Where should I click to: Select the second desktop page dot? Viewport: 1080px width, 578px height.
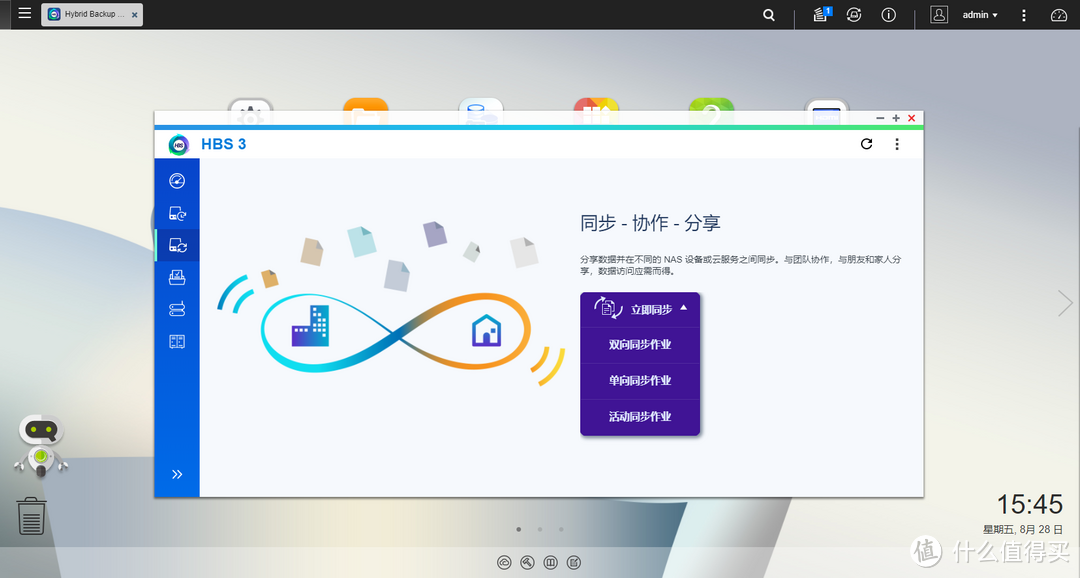coord(540,529)
